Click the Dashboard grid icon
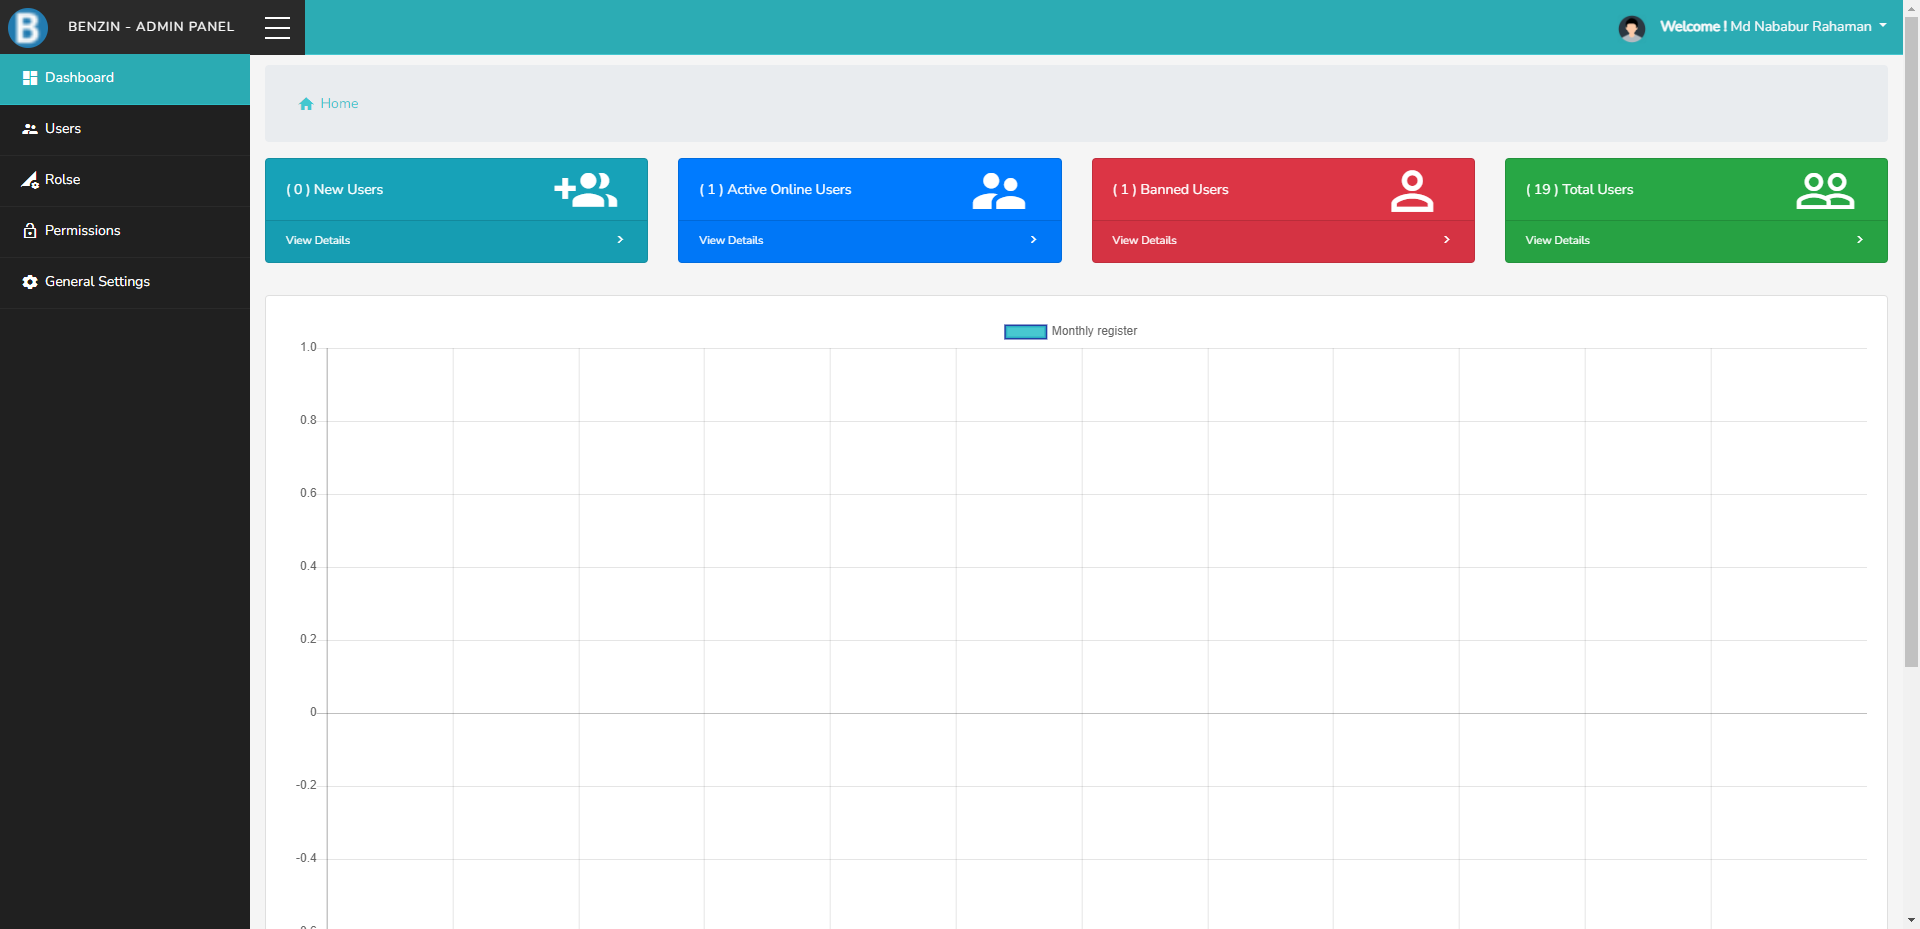1920x929 pixels. pyautogui.click(x=30, y=78)
